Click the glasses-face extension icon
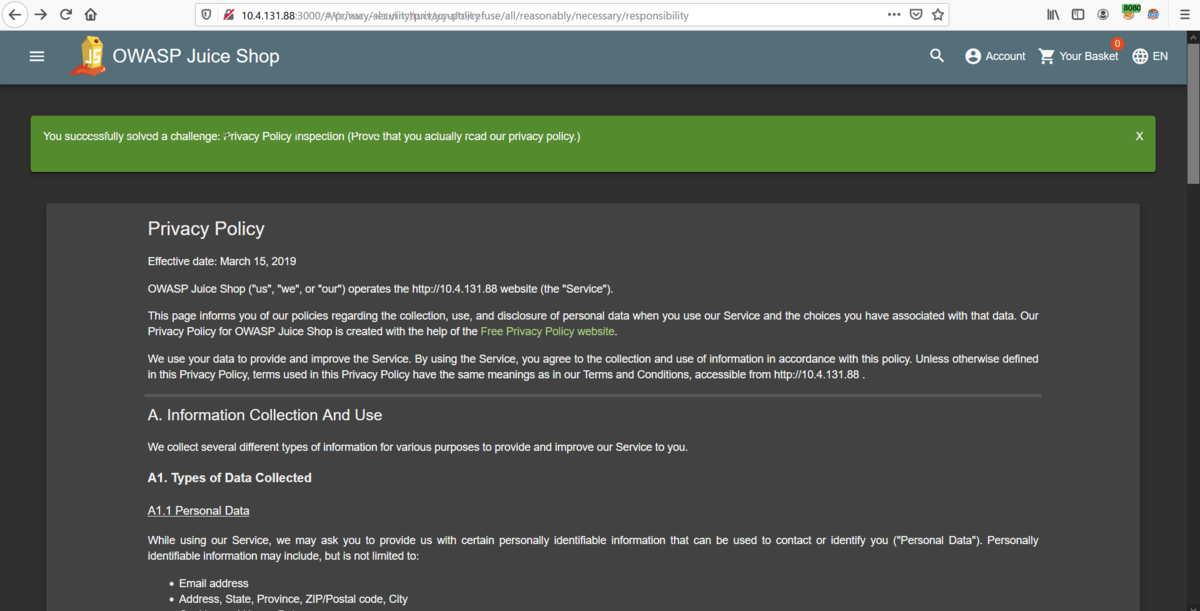The width and height of the screenshot is (1200, 611). click(x=1153, y=15)
